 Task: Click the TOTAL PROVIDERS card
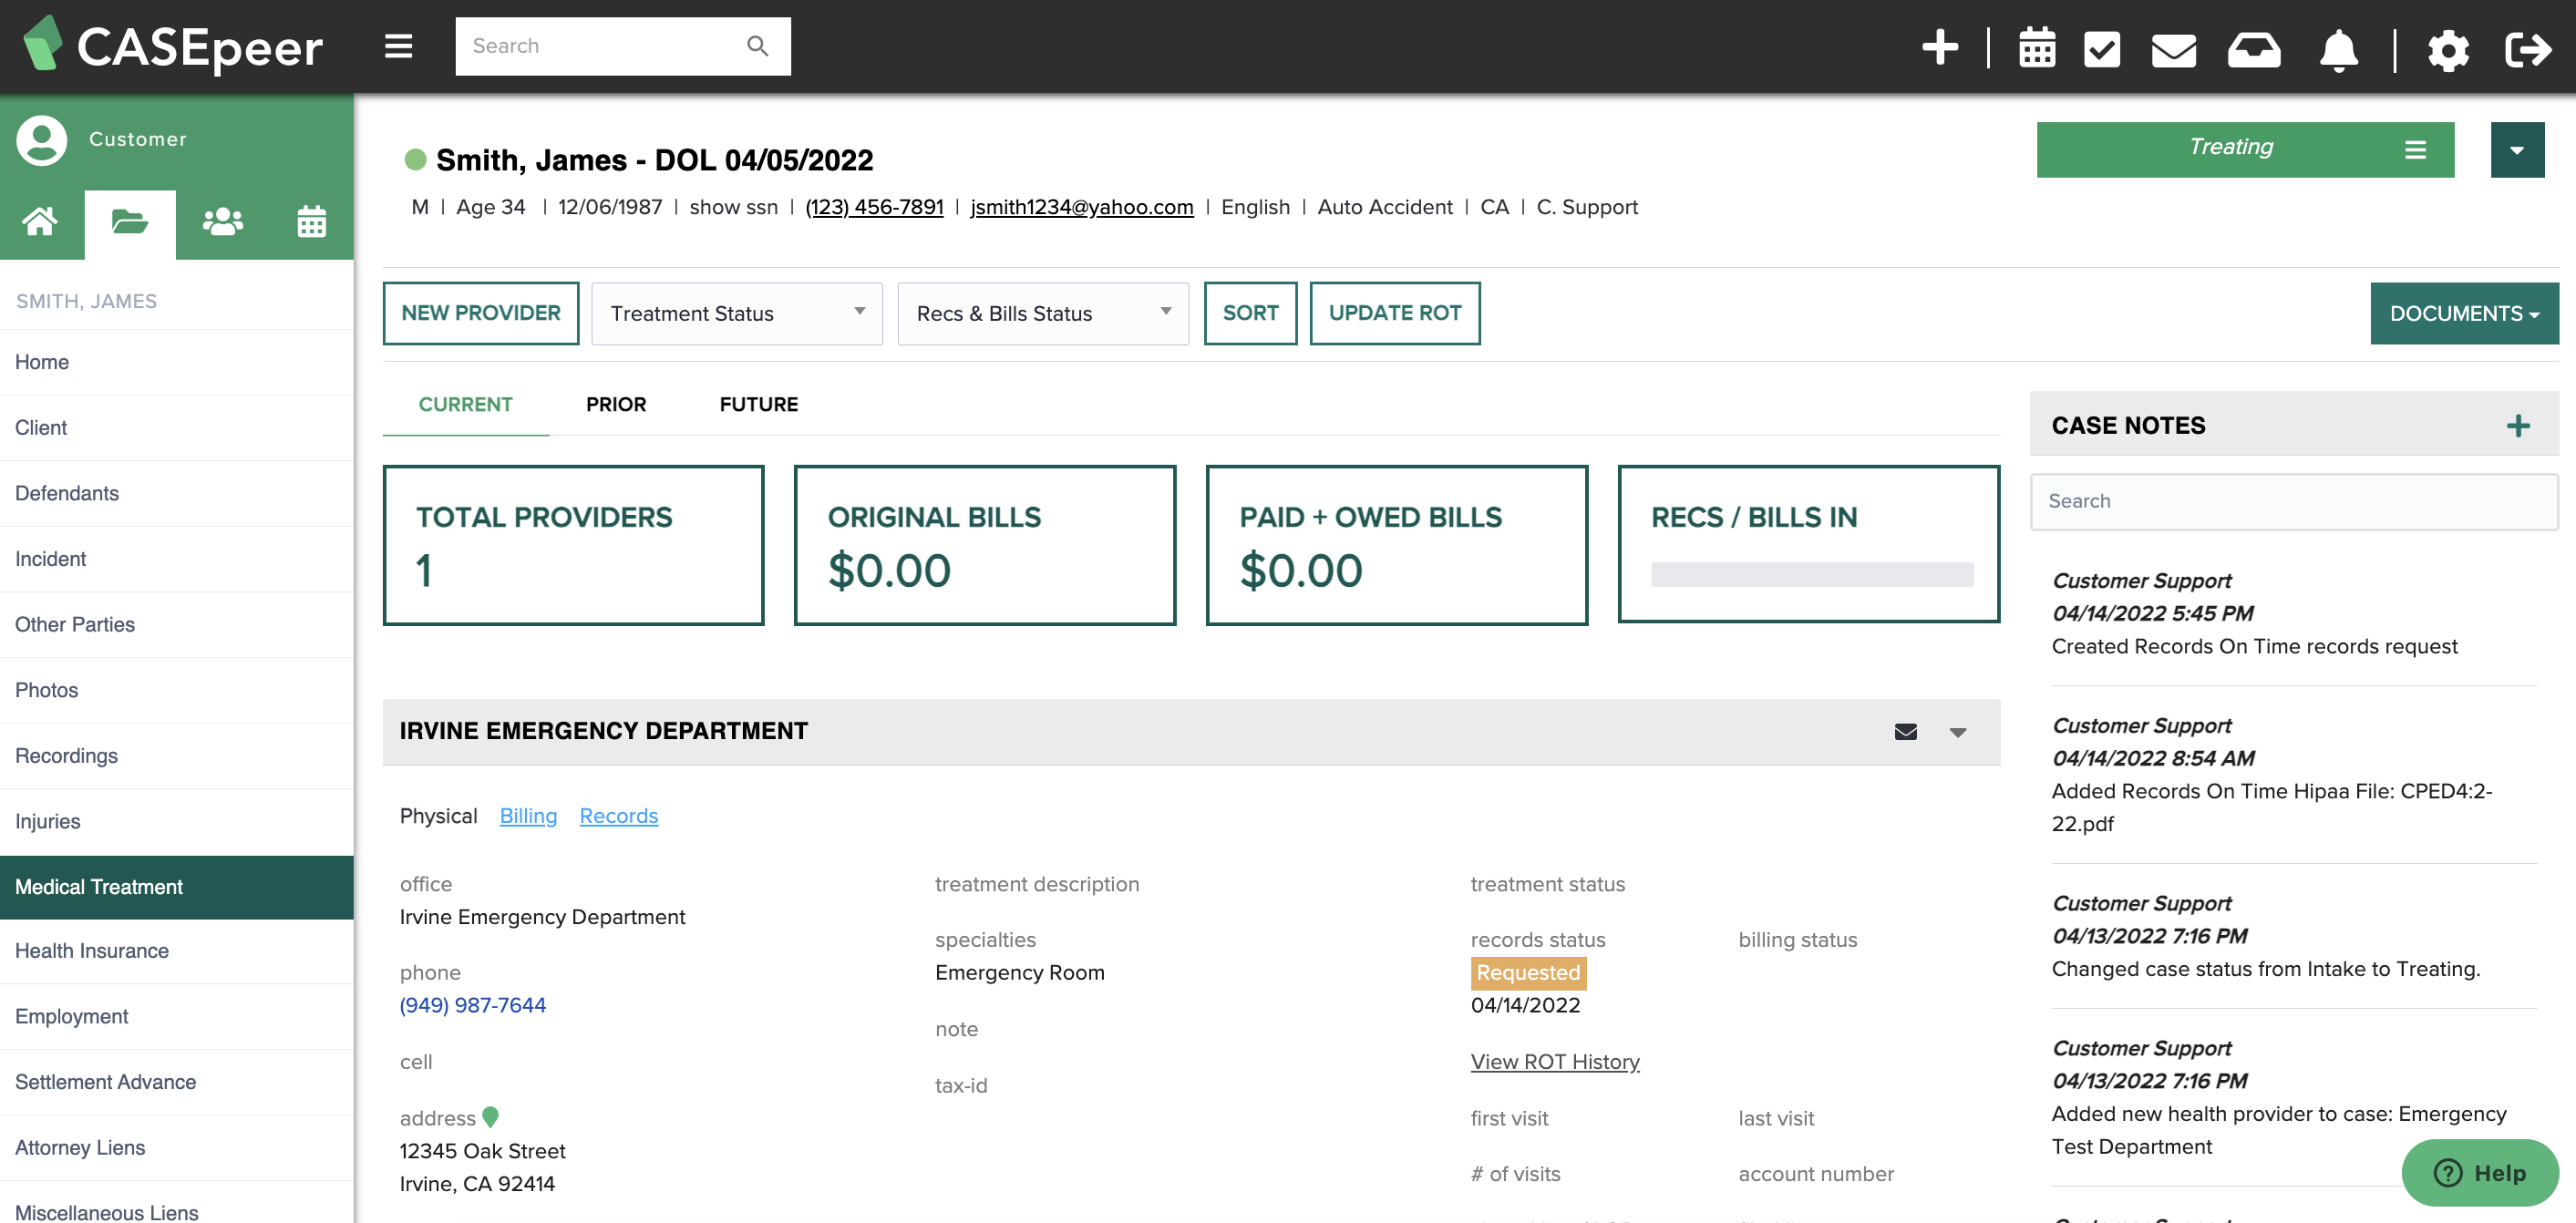tap(573, 545)
